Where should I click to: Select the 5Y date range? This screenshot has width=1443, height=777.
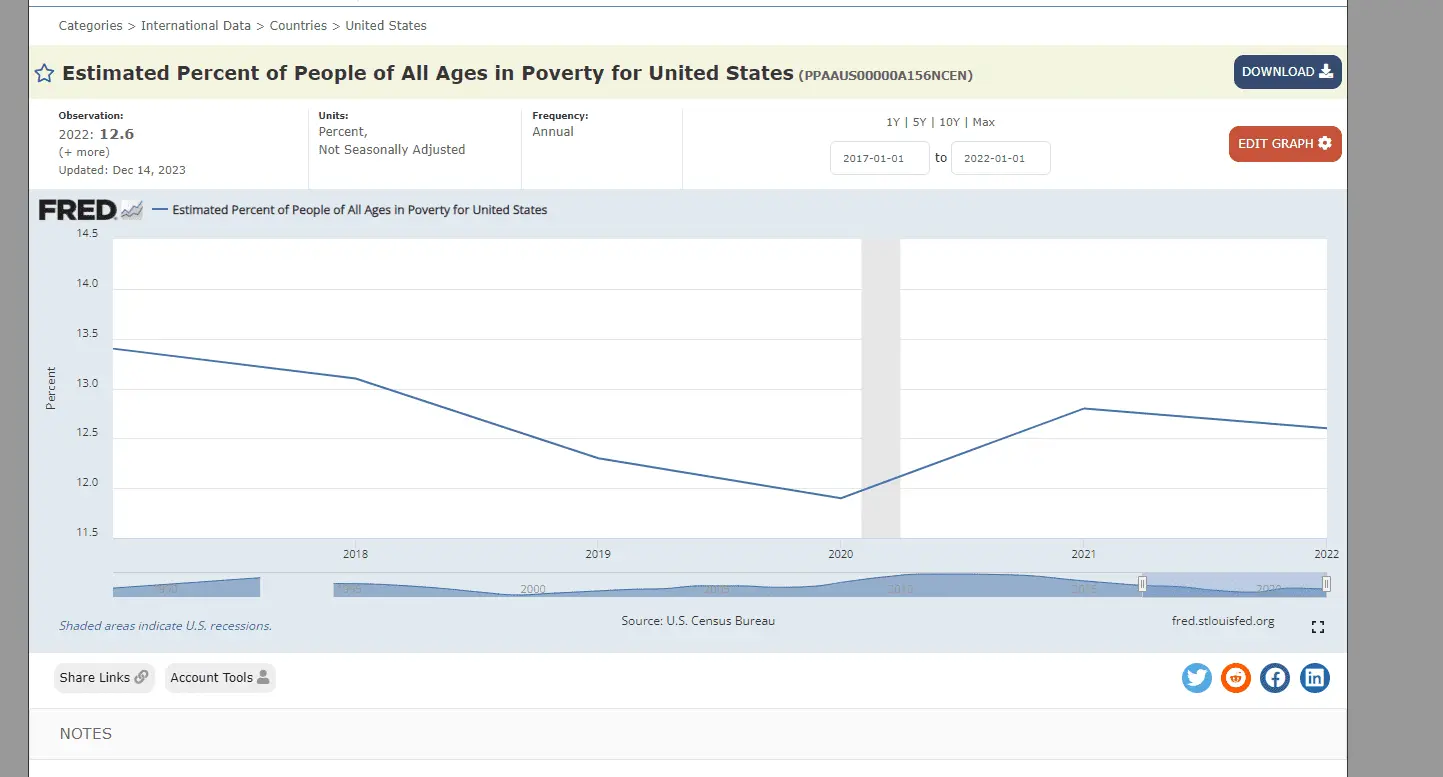(x=920, y=122)
